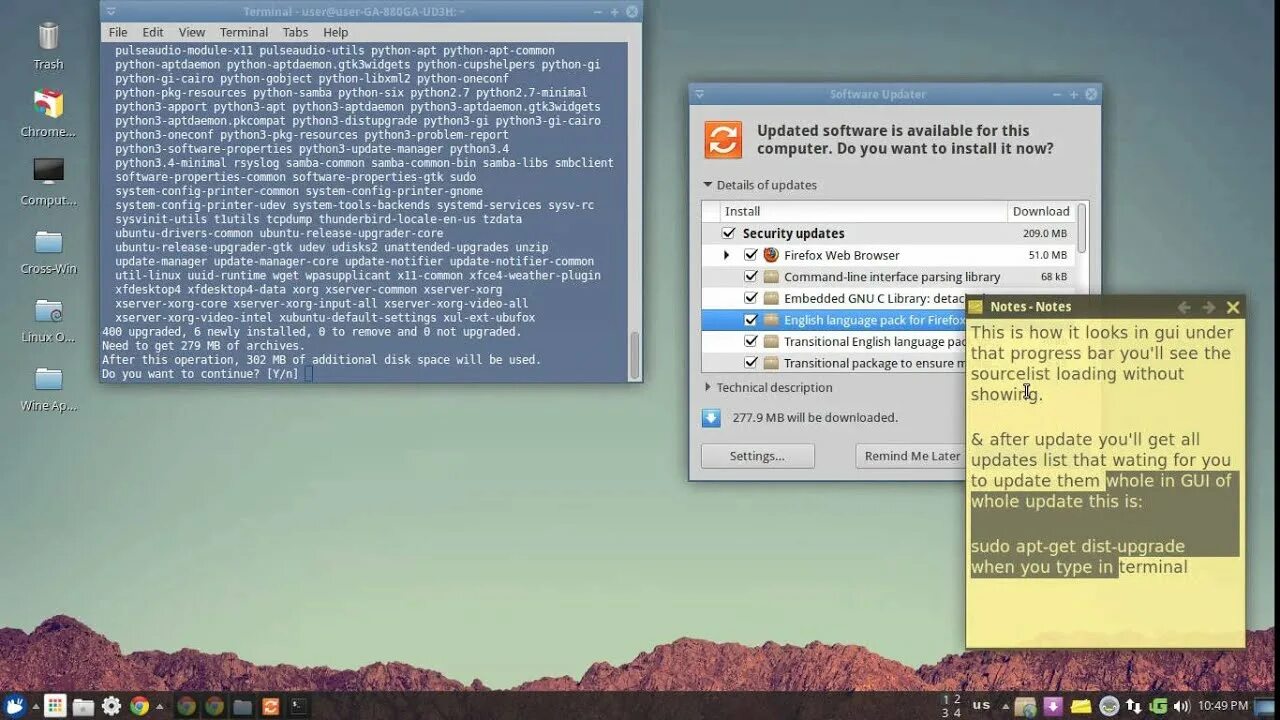This screenshot has width=1280, height=720.
Task: Click the Settings... button in Software Updater
Action: (x=757, y=456)
